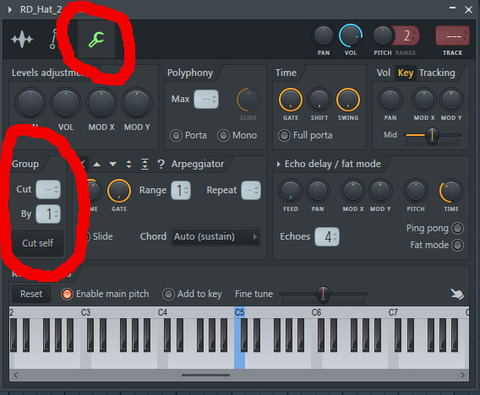Image resolution: width=480 pixels, height=395 pixels.
Task: Click the hand icon right of Fine tune
Action: (x=457, y=294)
